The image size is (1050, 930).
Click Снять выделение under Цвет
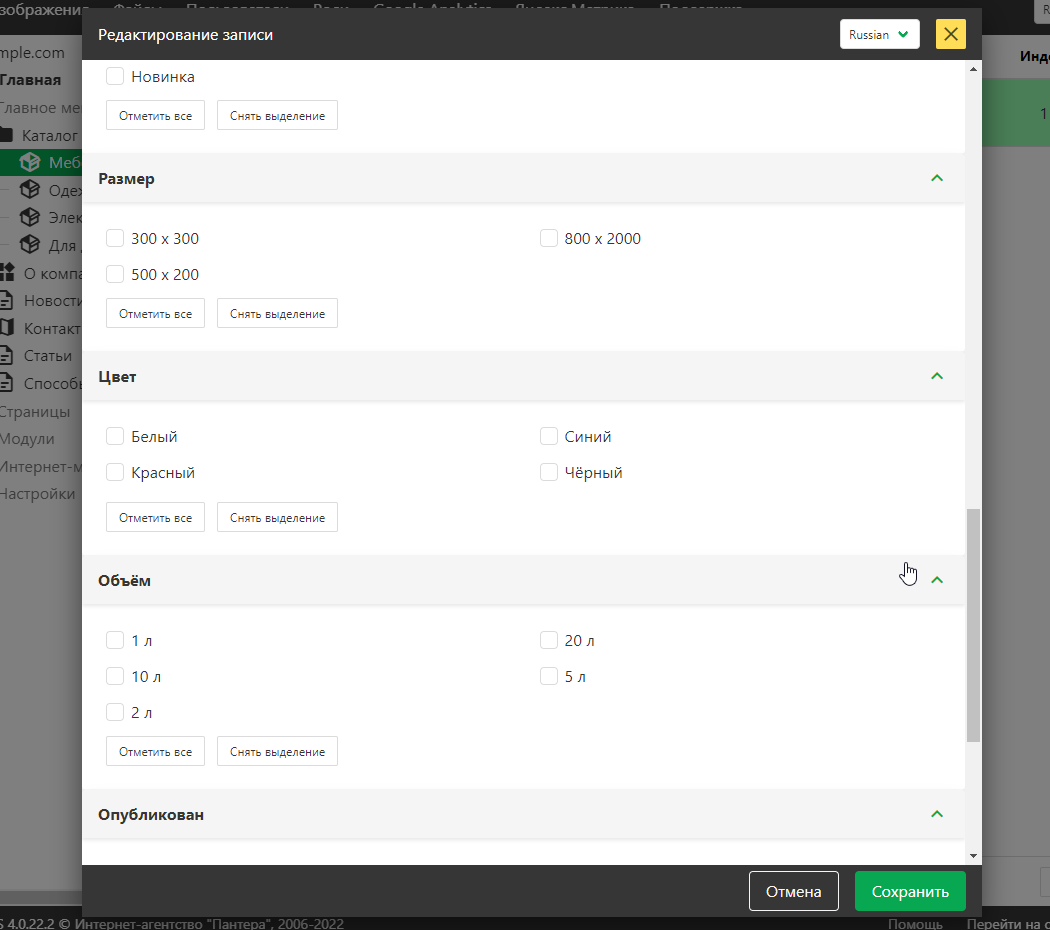(277, 517)
